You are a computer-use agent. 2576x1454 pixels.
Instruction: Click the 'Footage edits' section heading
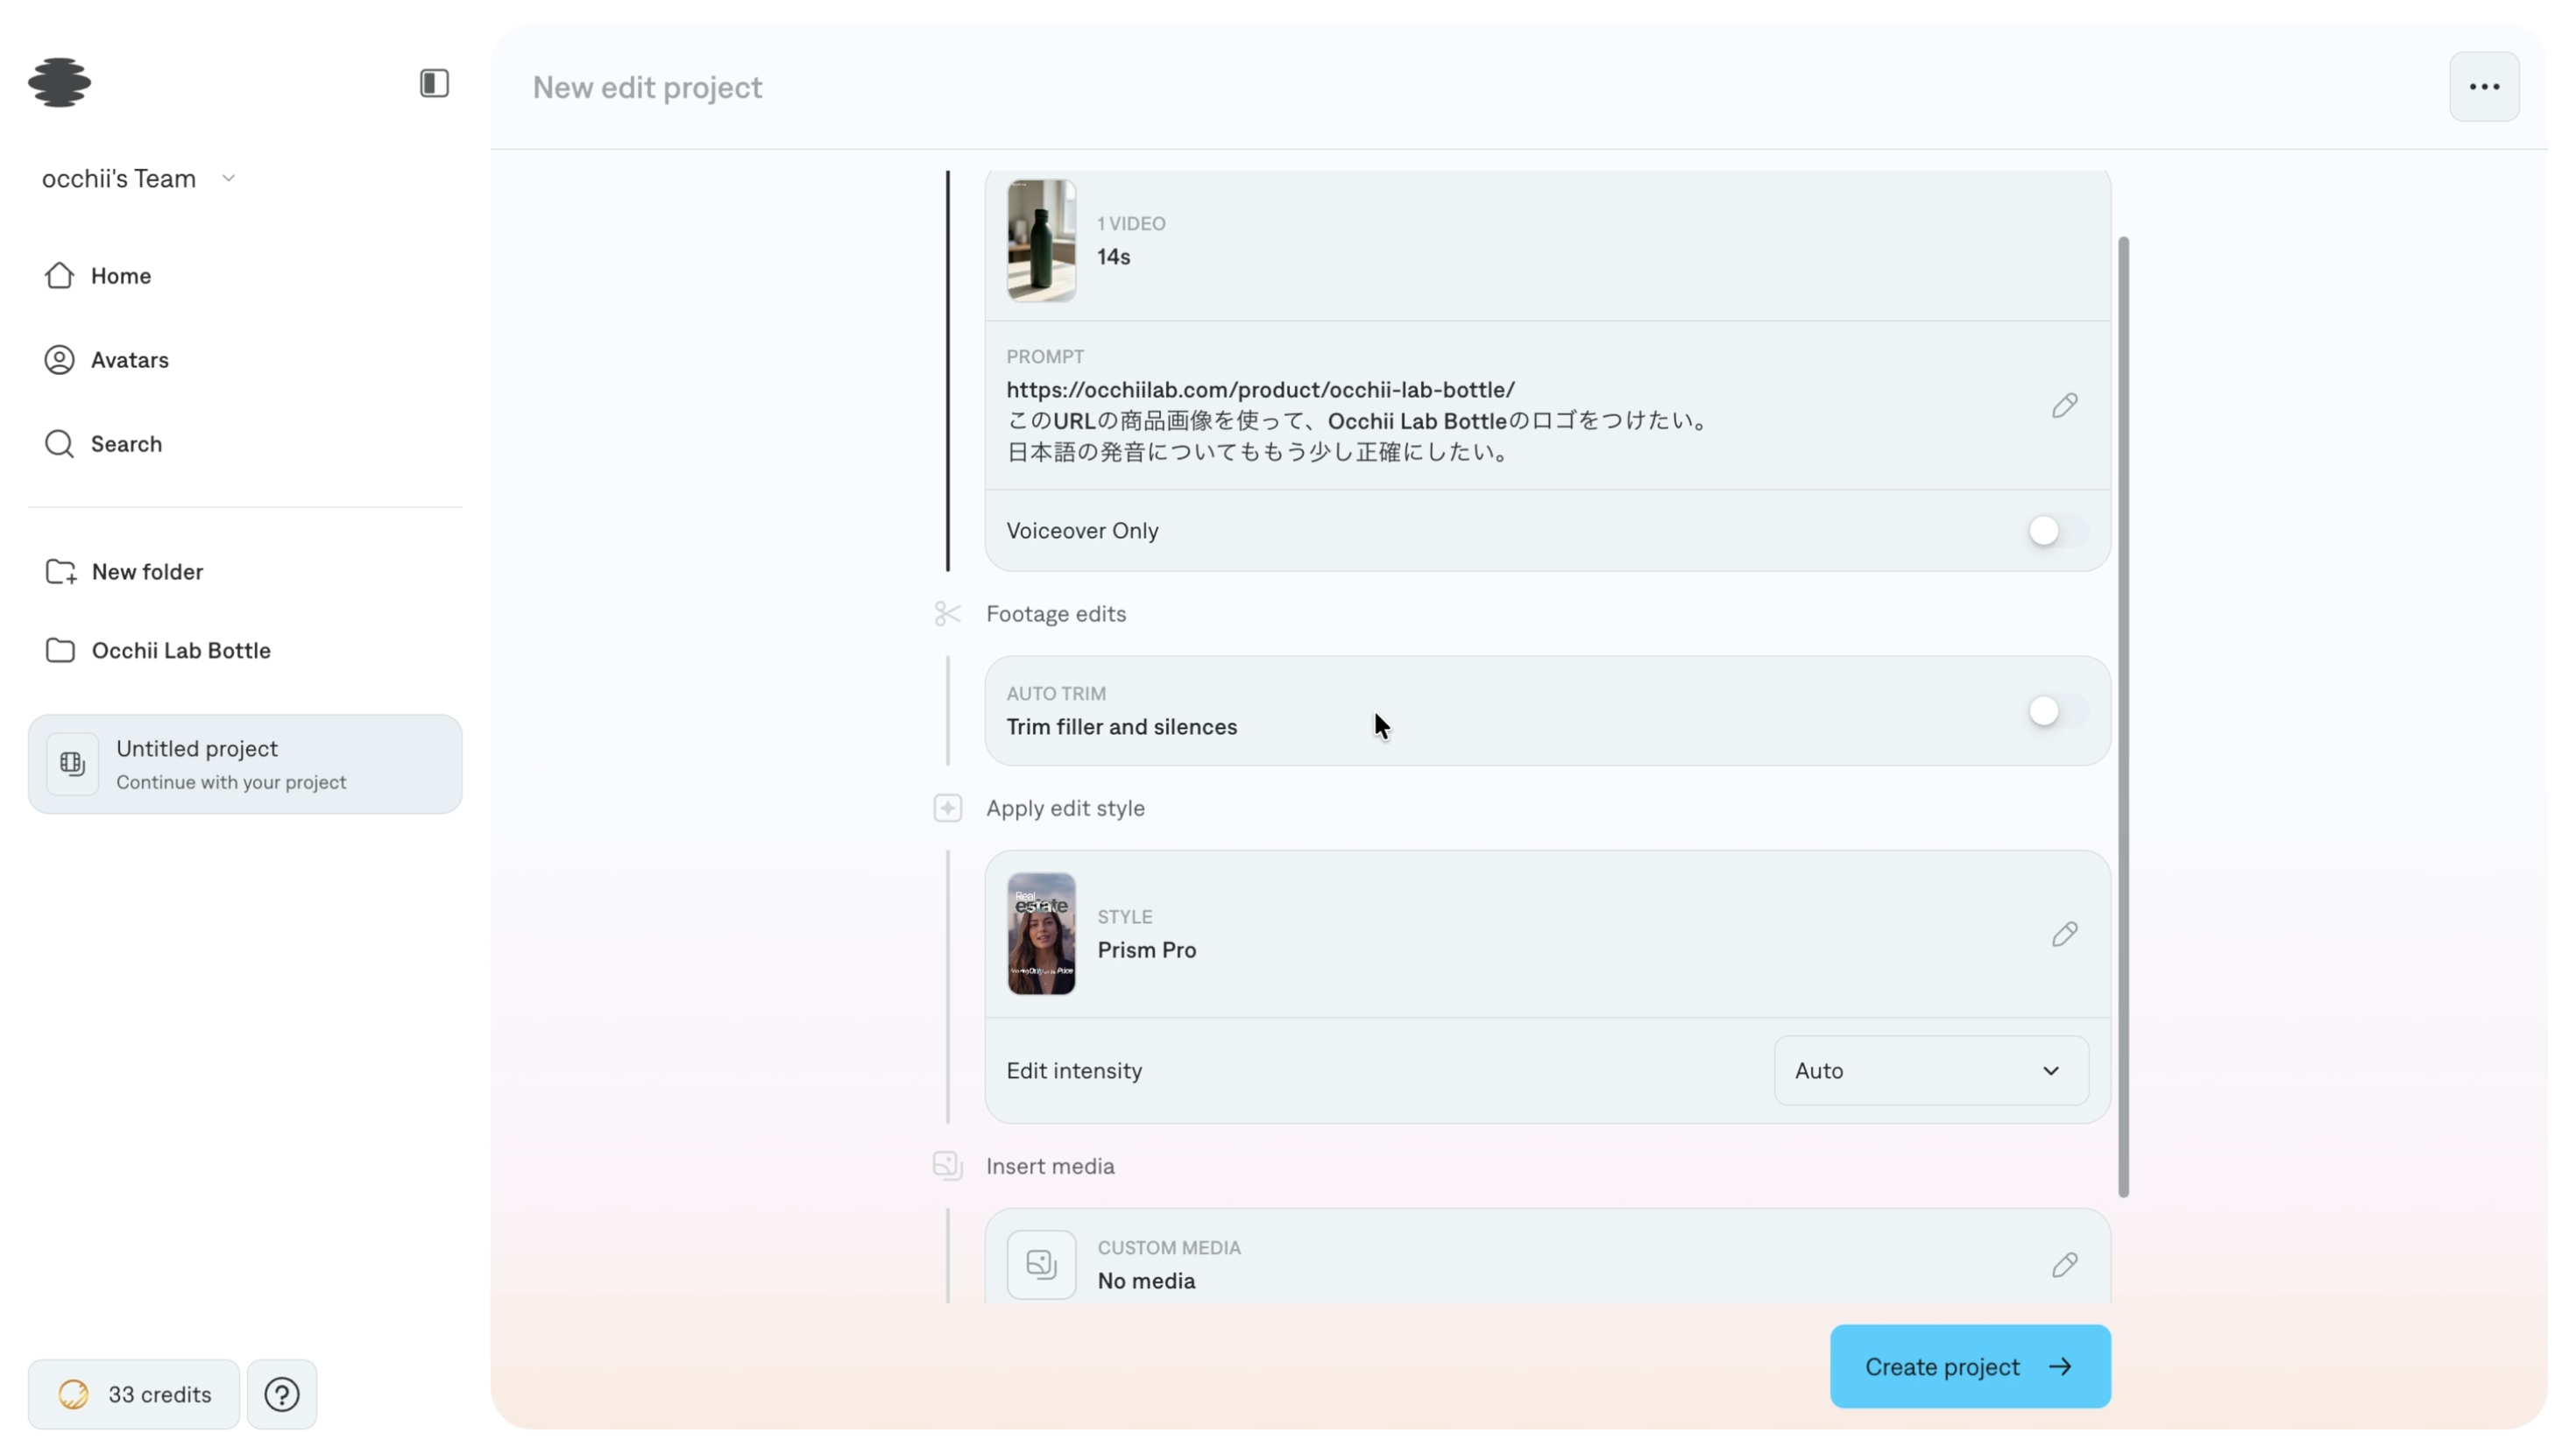pyautogui.click(x=1055, y=614)
